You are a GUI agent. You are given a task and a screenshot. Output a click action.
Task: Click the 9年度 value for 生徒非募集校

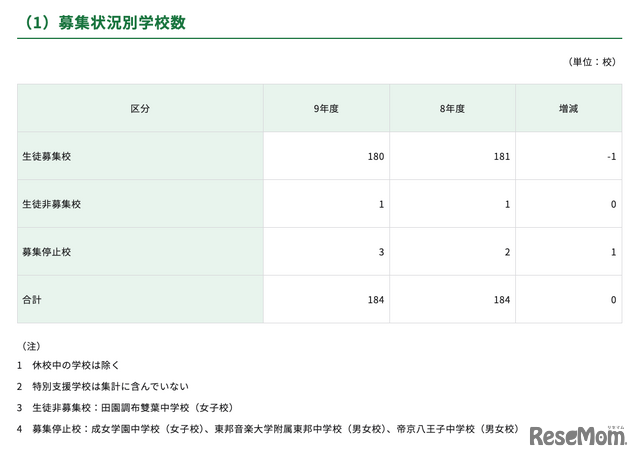[x=381, y=204]
